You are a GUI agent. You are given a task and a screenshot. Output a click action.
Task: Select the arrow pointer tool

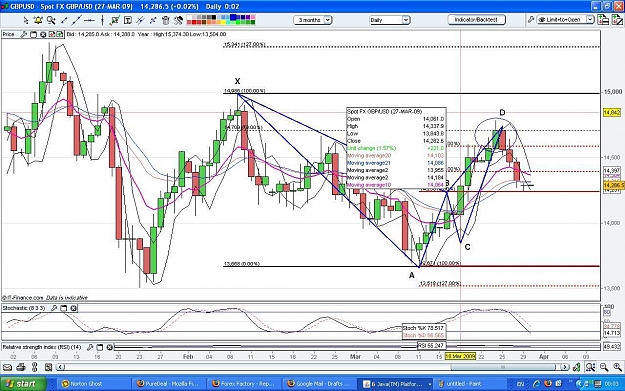pyautogui.click(x=26, y=20)
